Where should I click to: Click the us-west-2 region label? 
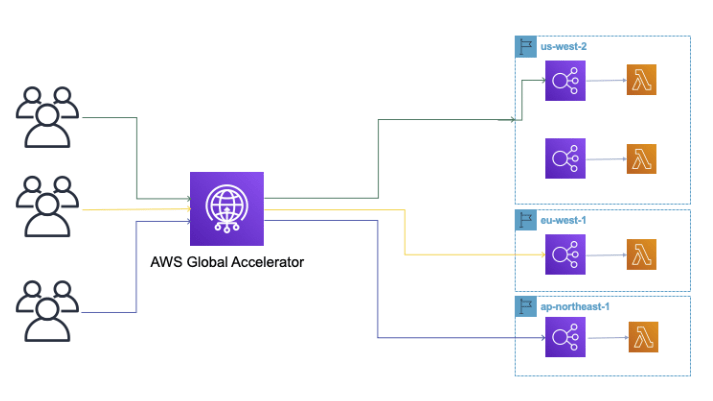563,46
